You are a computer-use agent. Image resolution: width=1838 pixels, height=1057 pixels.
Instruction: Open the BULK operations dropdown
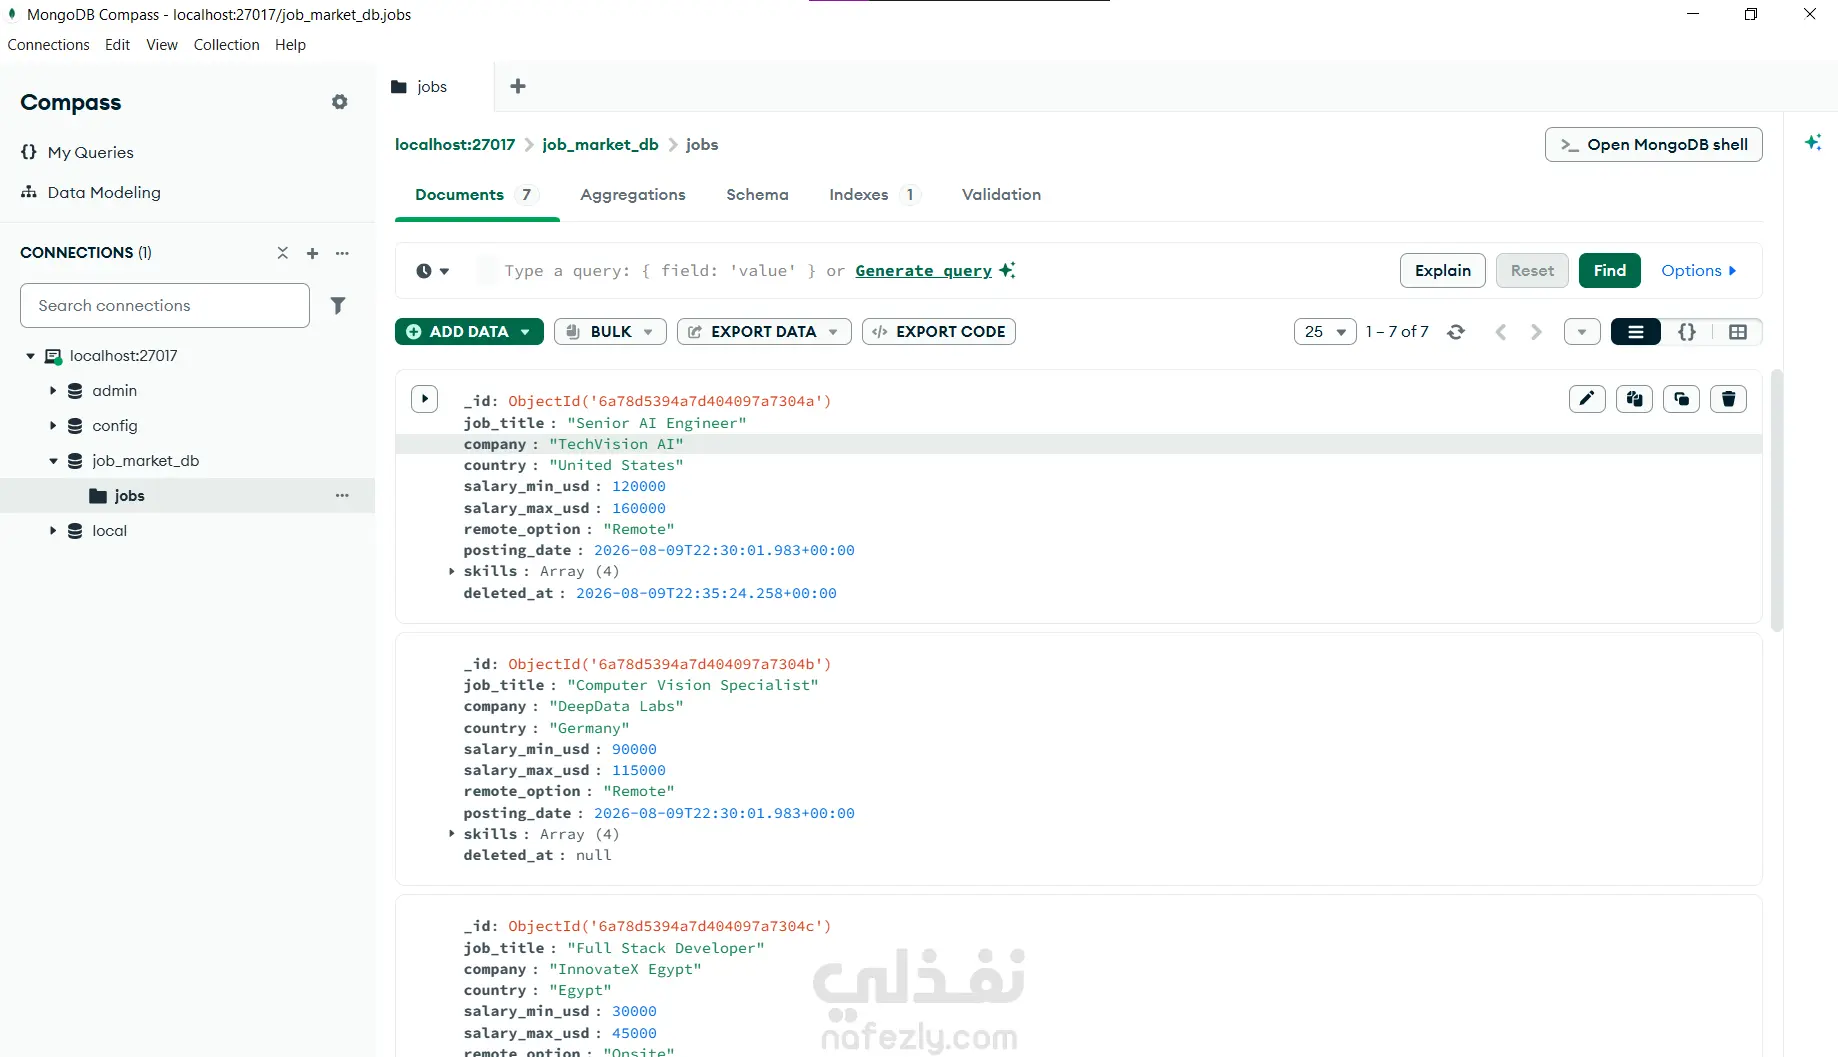(x=610, y=332)
